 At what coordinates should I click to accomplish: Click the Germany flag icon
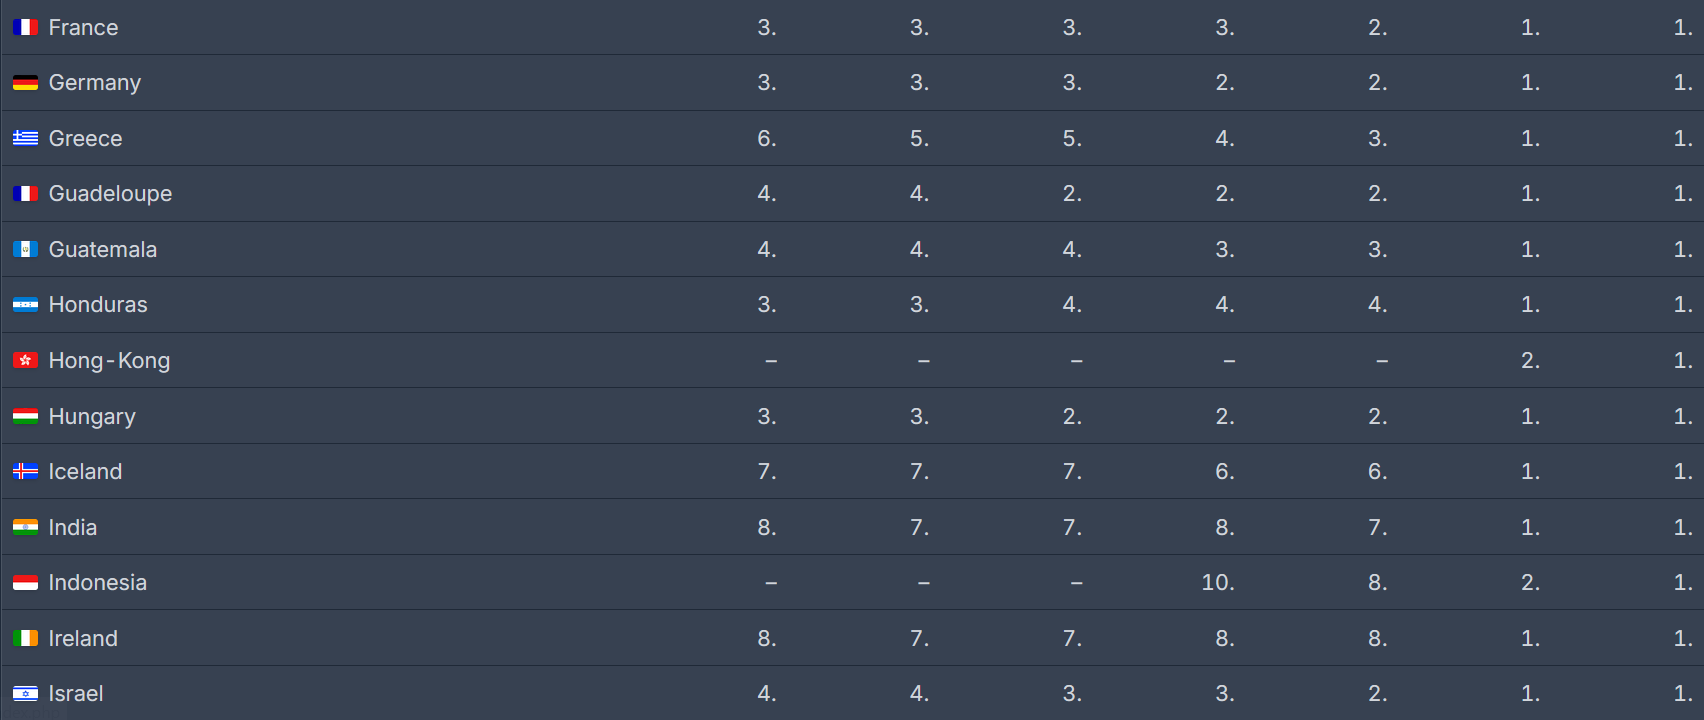pos(26,83)
